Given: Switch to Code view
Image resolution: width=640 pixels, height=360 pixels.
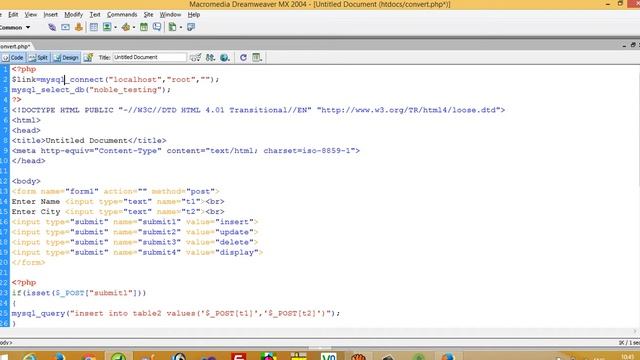Looking at the screenshot, I should pyautogui.click(x=13, y=58).
